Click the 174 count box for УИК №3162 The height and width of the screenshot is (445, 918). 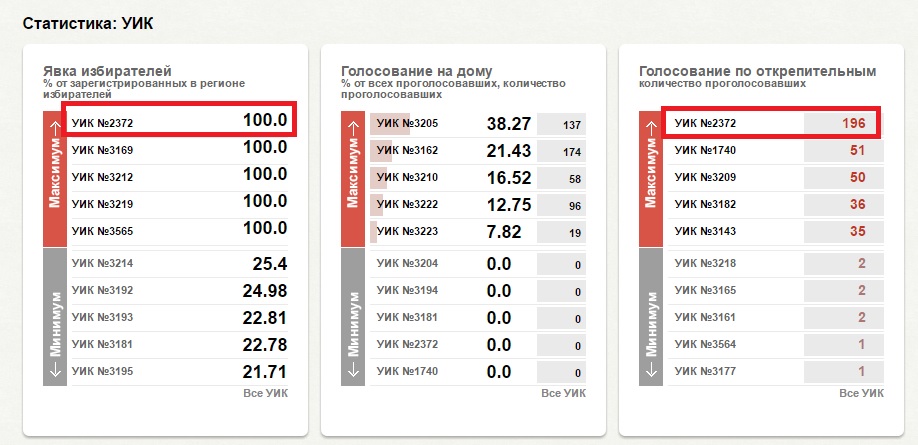561,152
